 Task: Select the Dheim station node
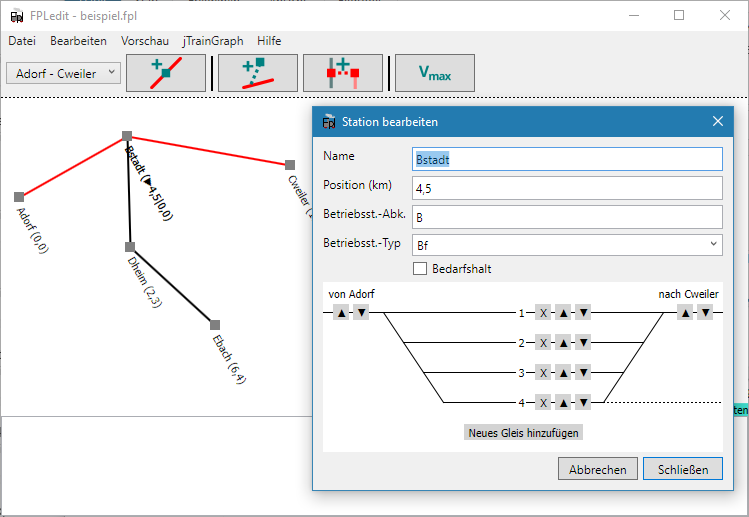point(130,247)
